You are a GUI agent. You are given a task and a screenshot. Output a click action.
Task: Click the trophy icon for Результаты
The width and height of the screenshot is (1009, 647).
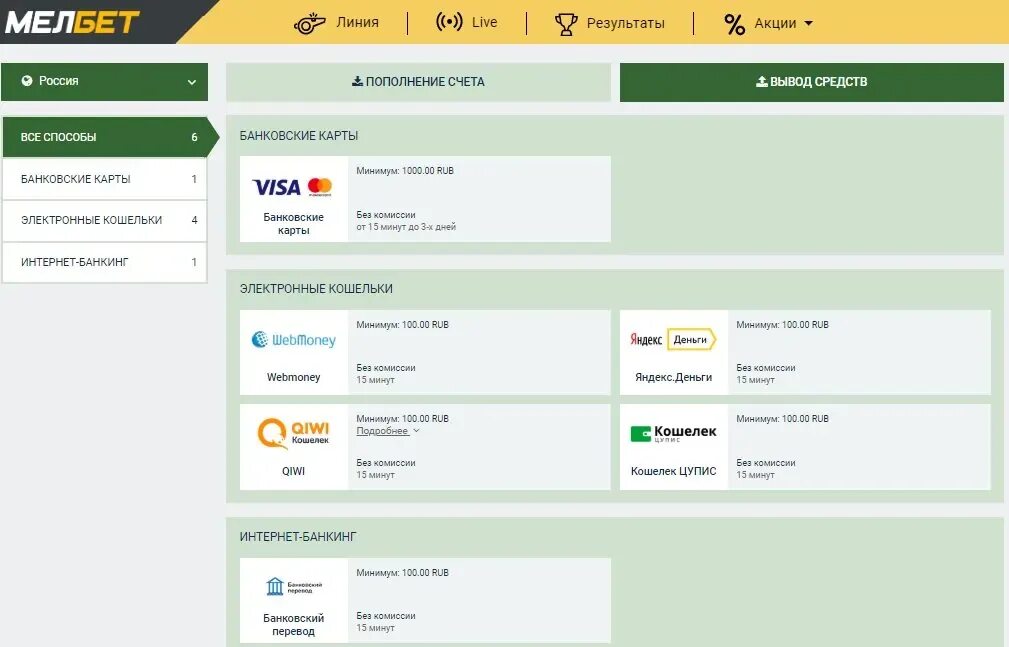[566, 24]
